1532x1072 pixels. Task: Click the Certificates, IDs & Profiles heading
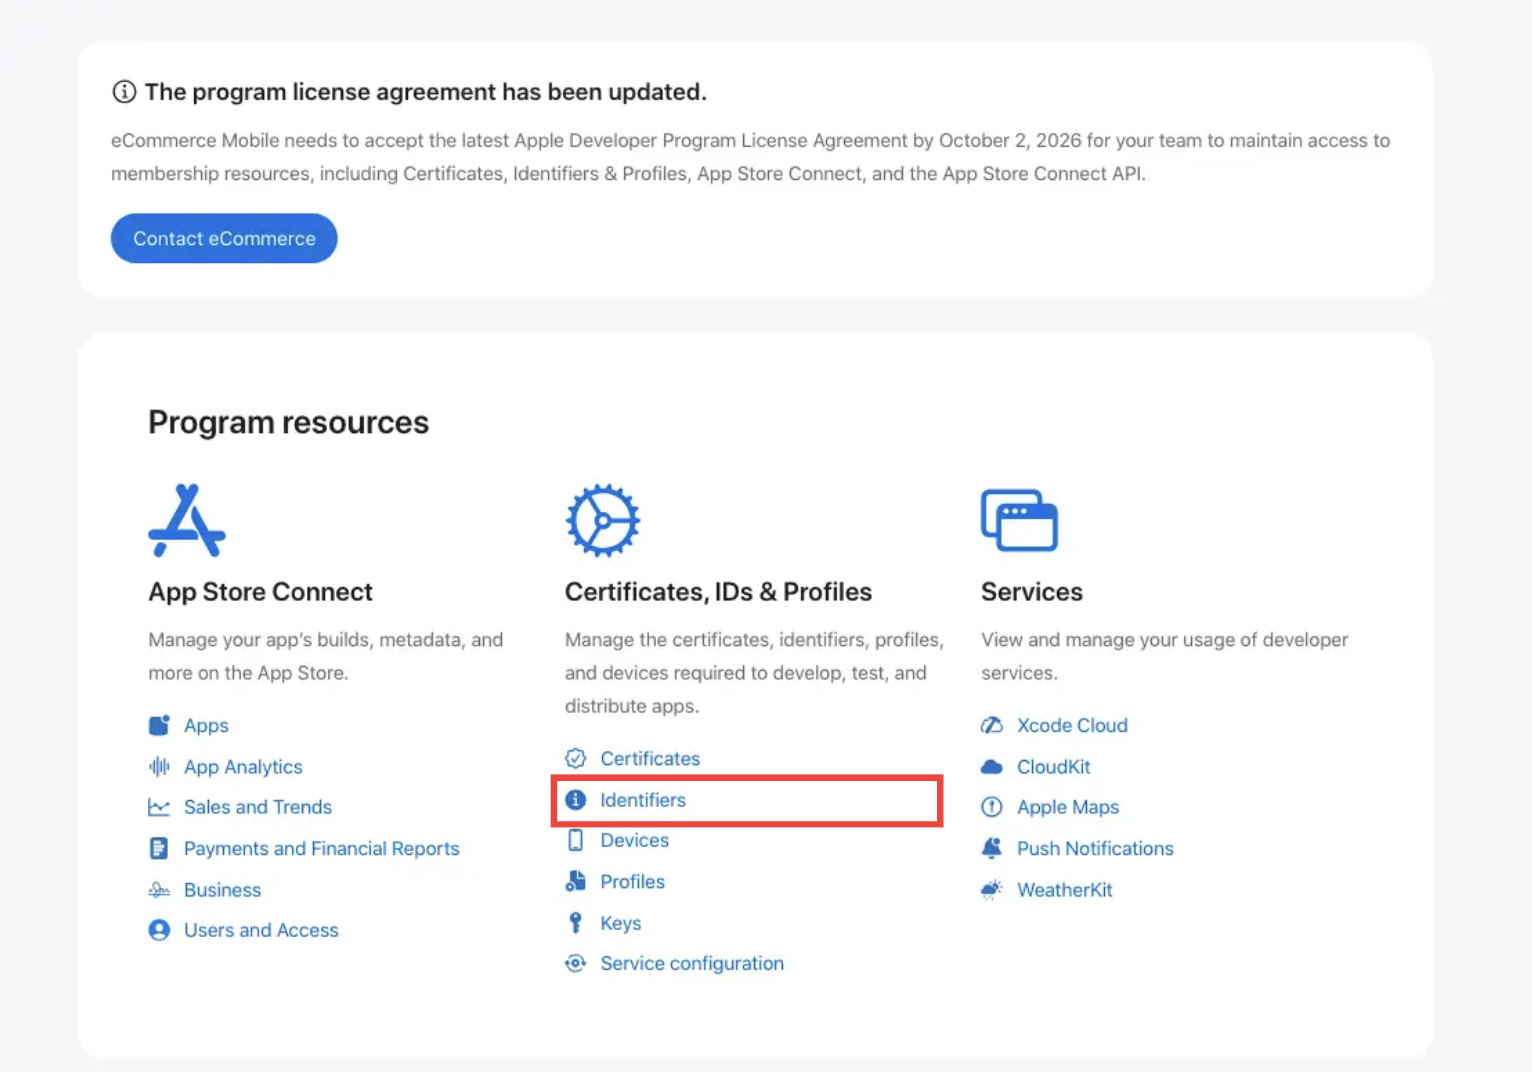pos(718,592)
